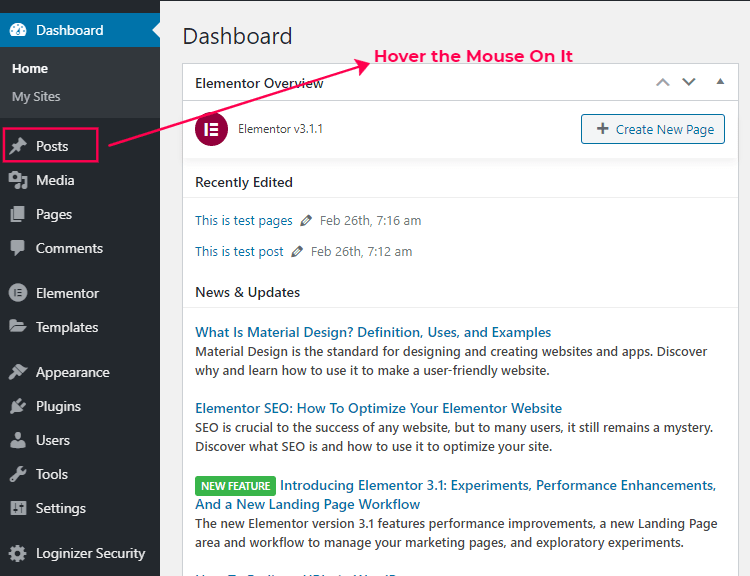Click the Feb 26th, 7:16 am timestamp

(371, 221)
